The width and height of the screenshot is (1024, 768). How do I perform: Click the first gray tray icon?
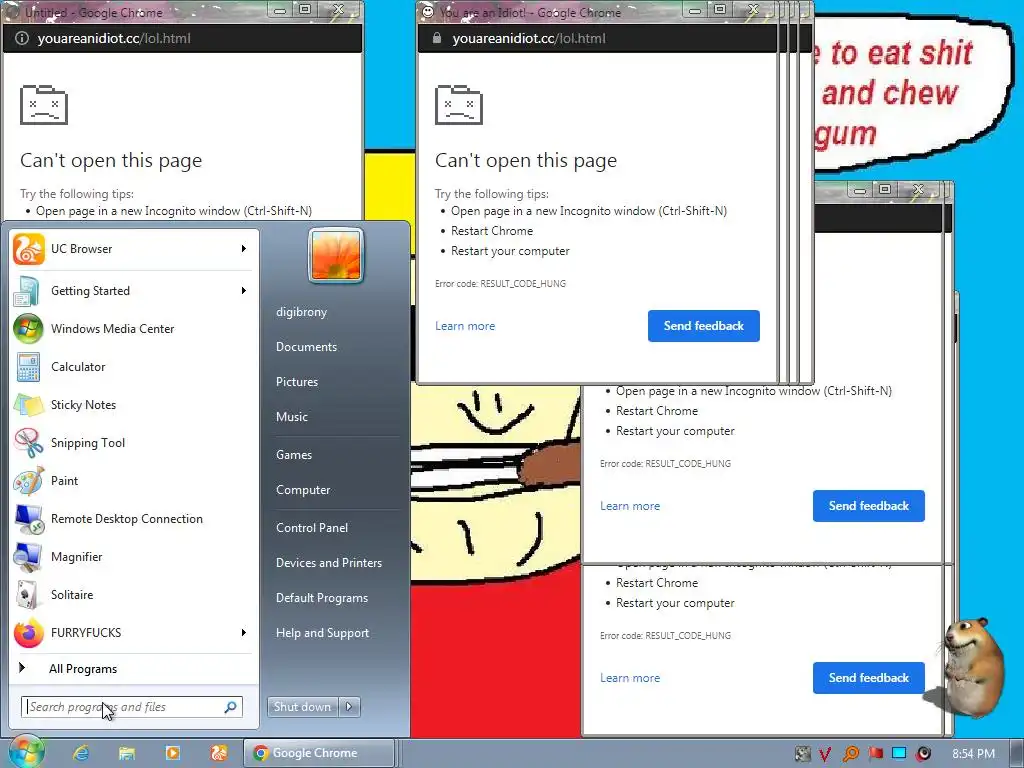tap(802, 754)
